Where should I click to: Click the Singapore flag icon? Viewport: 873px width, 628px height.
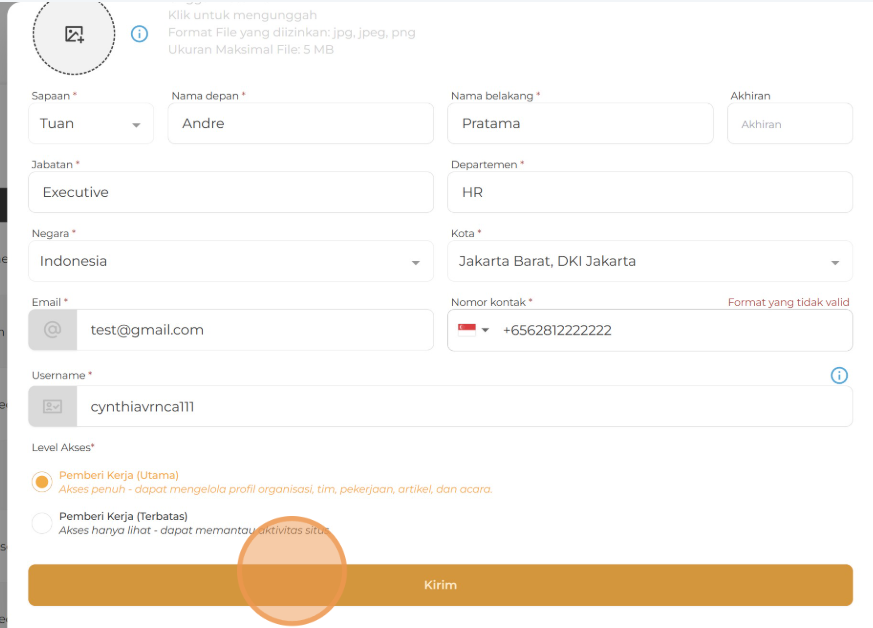click(466, 330)
